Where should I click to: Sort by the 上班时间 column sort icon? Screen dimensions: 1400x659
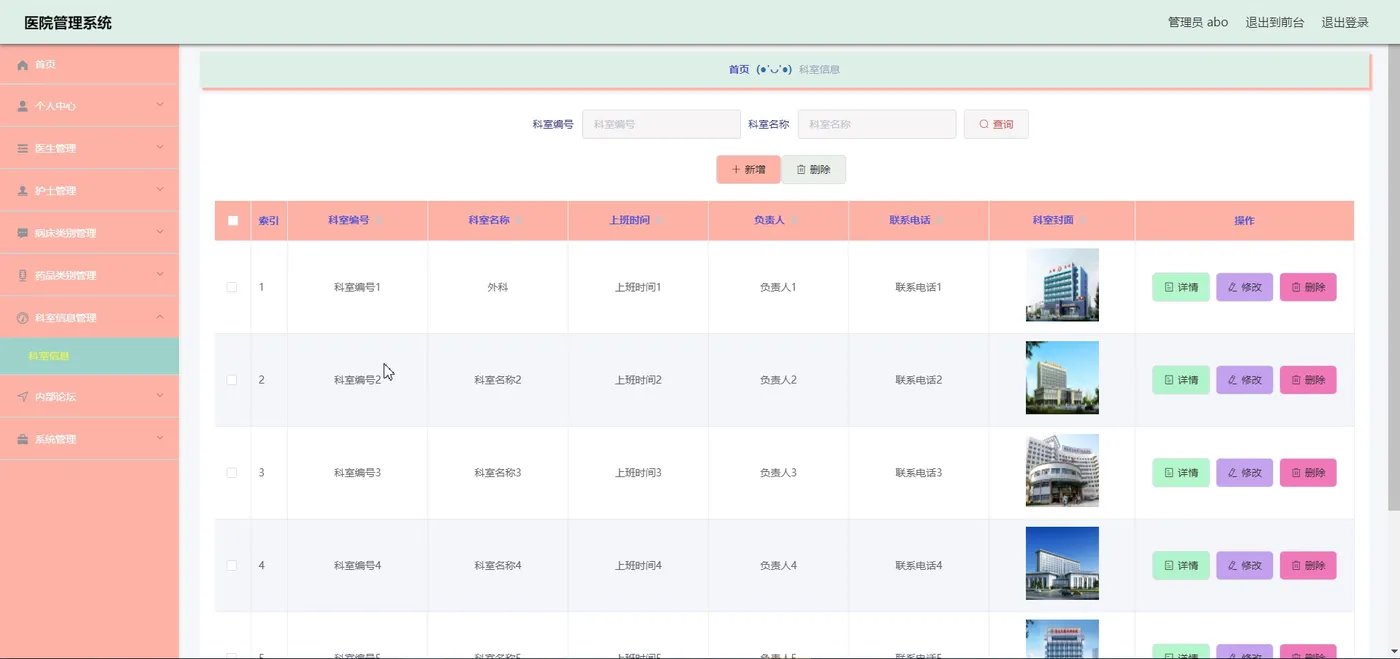pyautogui.click(x=660, y=221)
